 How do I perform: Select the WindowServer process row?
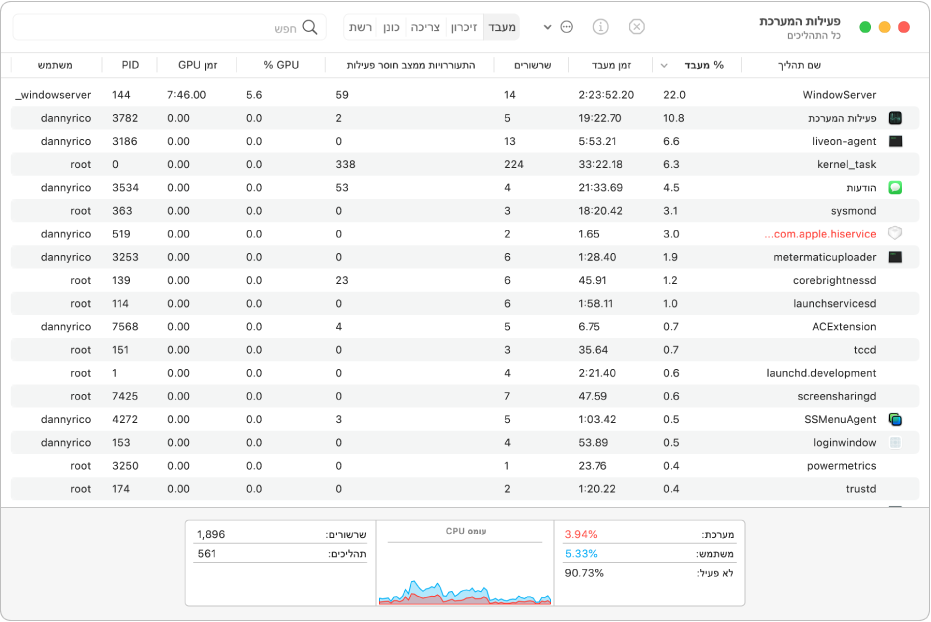tap(465, 95)
